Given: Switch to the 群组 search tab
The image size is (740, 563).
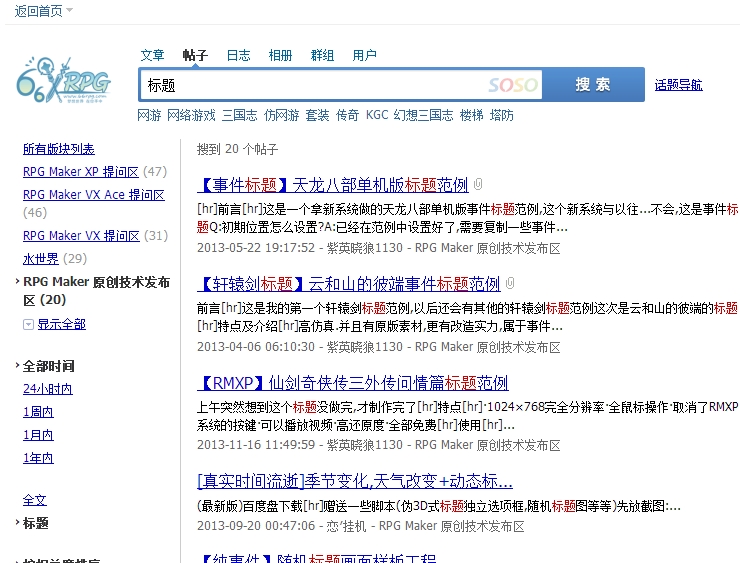Looking at the screenshot, I should click(x=322, y=55).
